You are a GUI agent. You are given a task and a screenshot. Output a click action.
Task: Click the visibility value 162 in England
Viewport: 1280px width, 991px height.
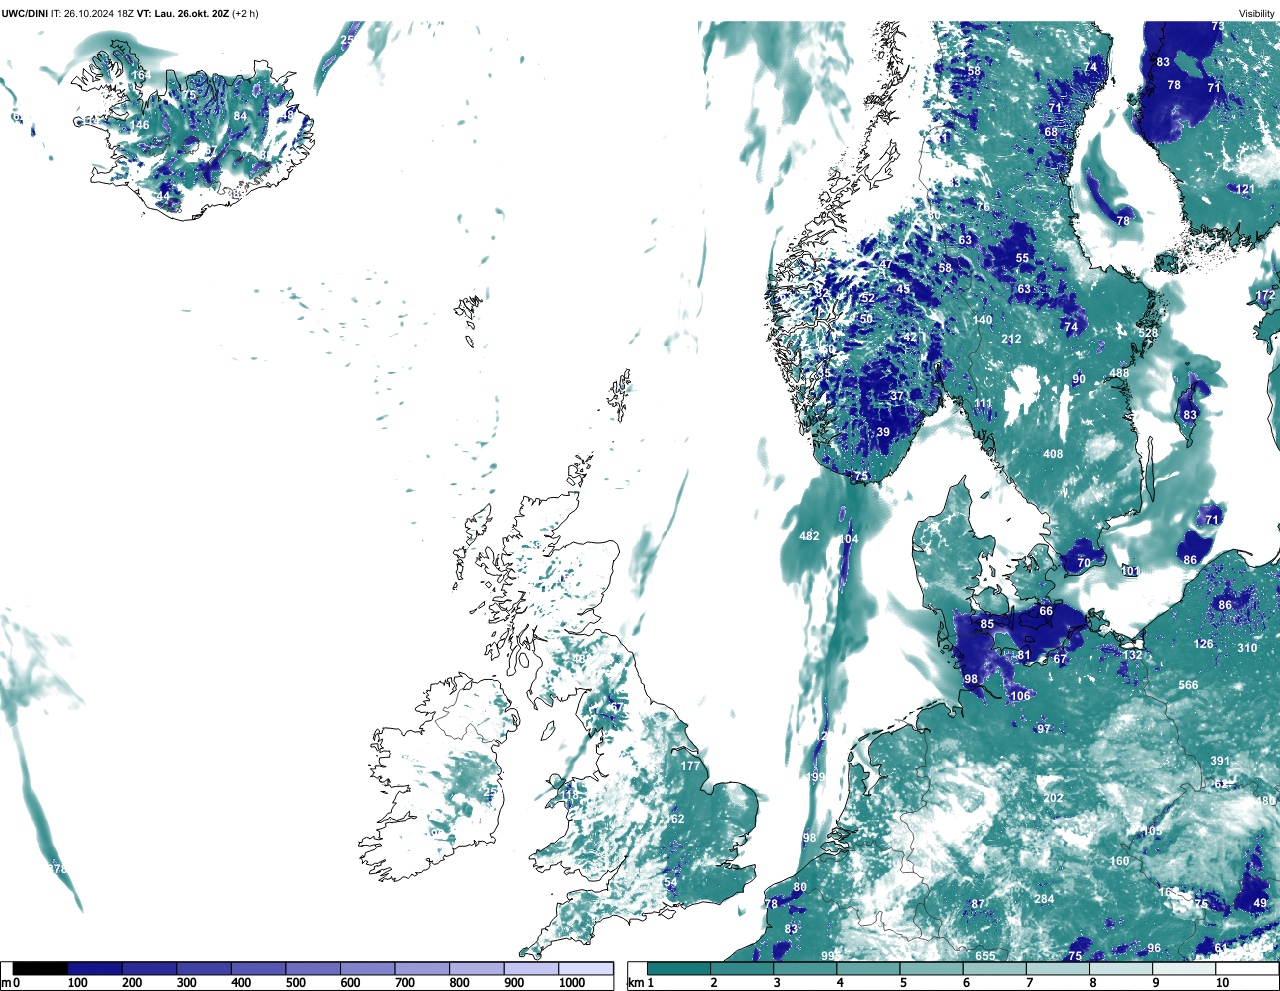click(675, 819)
